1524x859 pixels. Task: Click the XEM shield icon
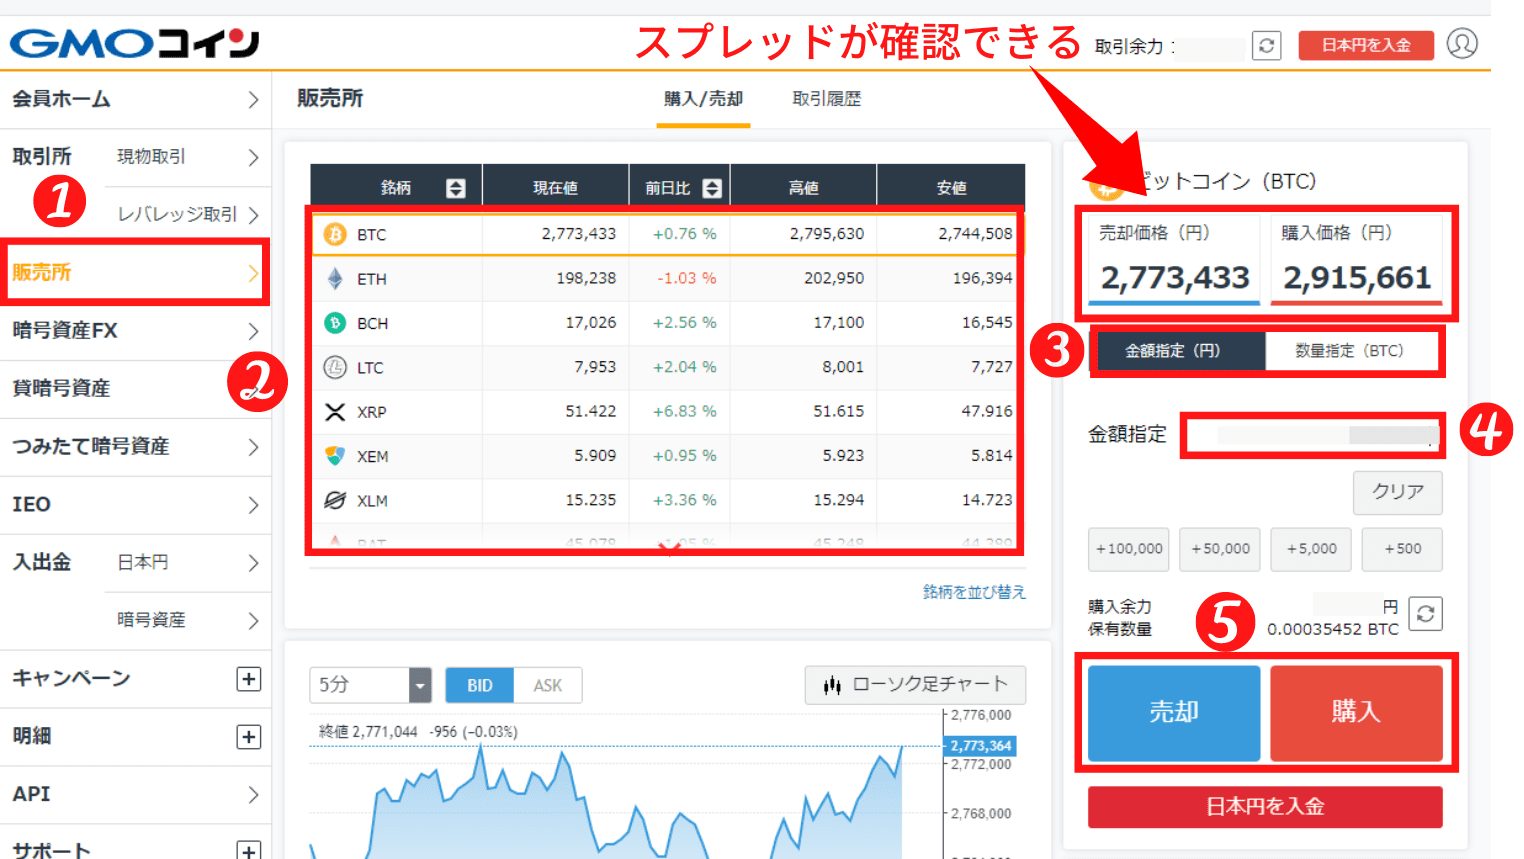(335, 456)
